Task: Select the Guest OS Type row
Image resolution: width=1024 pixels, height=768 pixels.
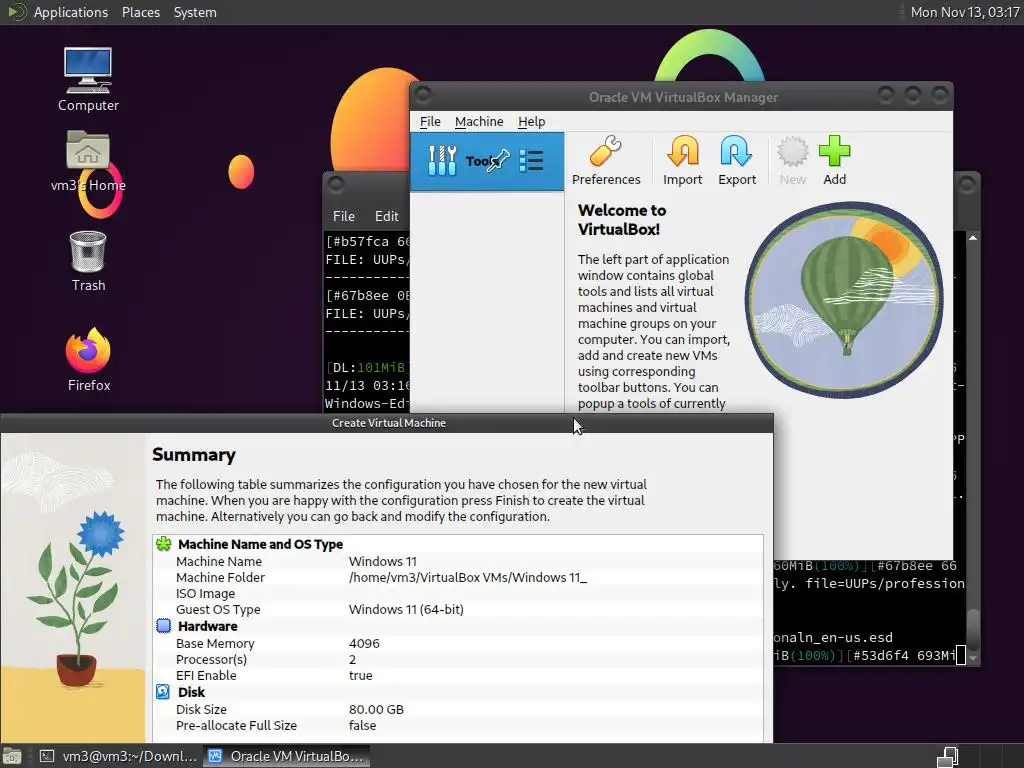Action: (x=458, y=609)
